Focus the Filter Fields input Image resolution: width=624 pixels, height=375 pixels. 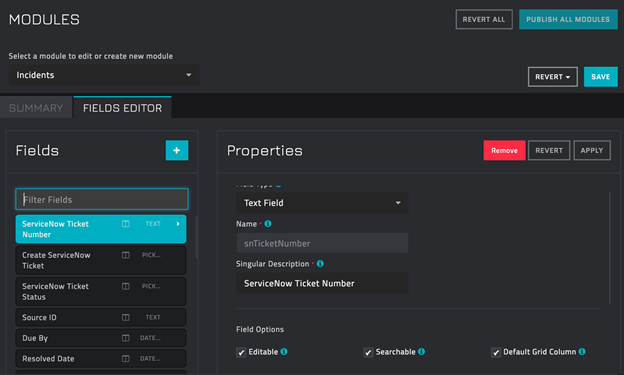point(102,199)
